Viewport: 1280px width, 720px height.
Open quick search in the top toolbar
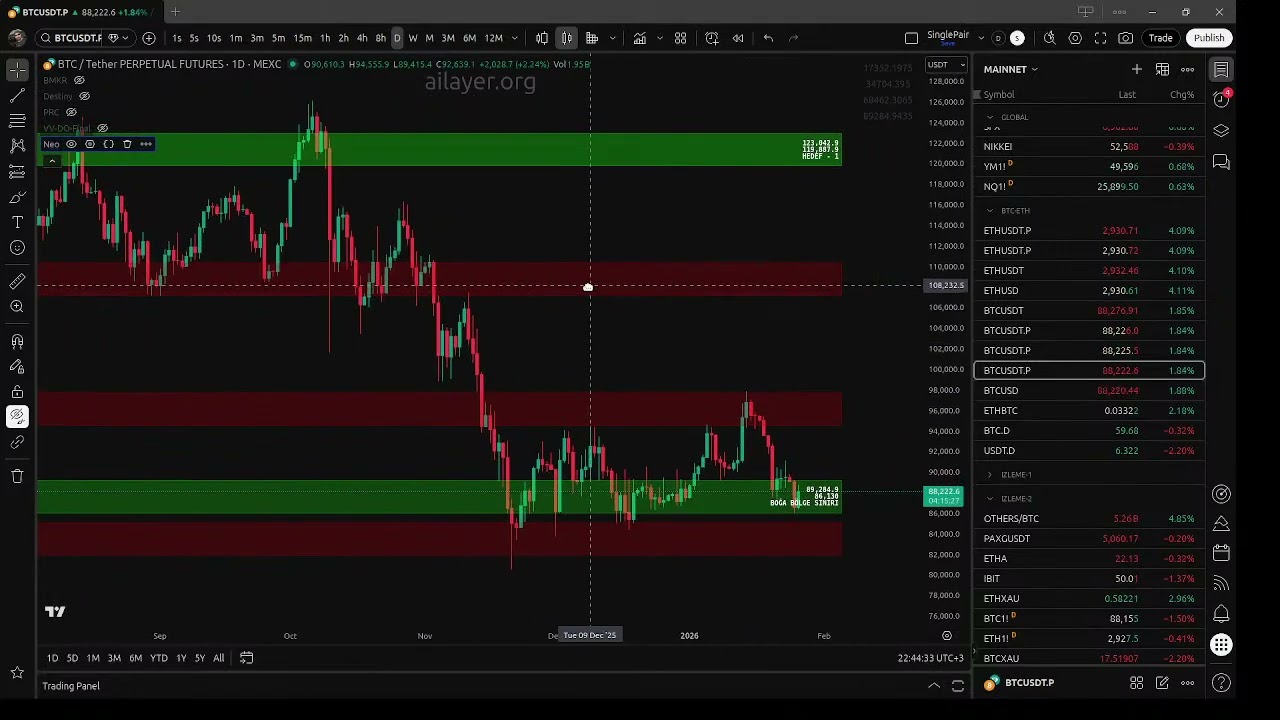[1049, 38]
